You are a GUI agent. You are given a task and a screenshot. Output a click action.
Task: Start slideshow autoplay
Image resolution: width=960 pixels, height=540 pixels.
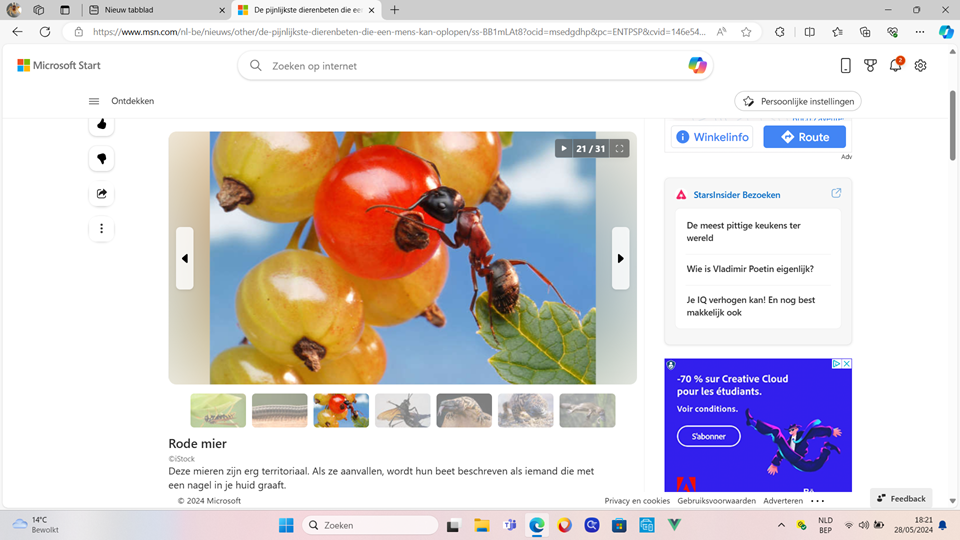(564, 149)
